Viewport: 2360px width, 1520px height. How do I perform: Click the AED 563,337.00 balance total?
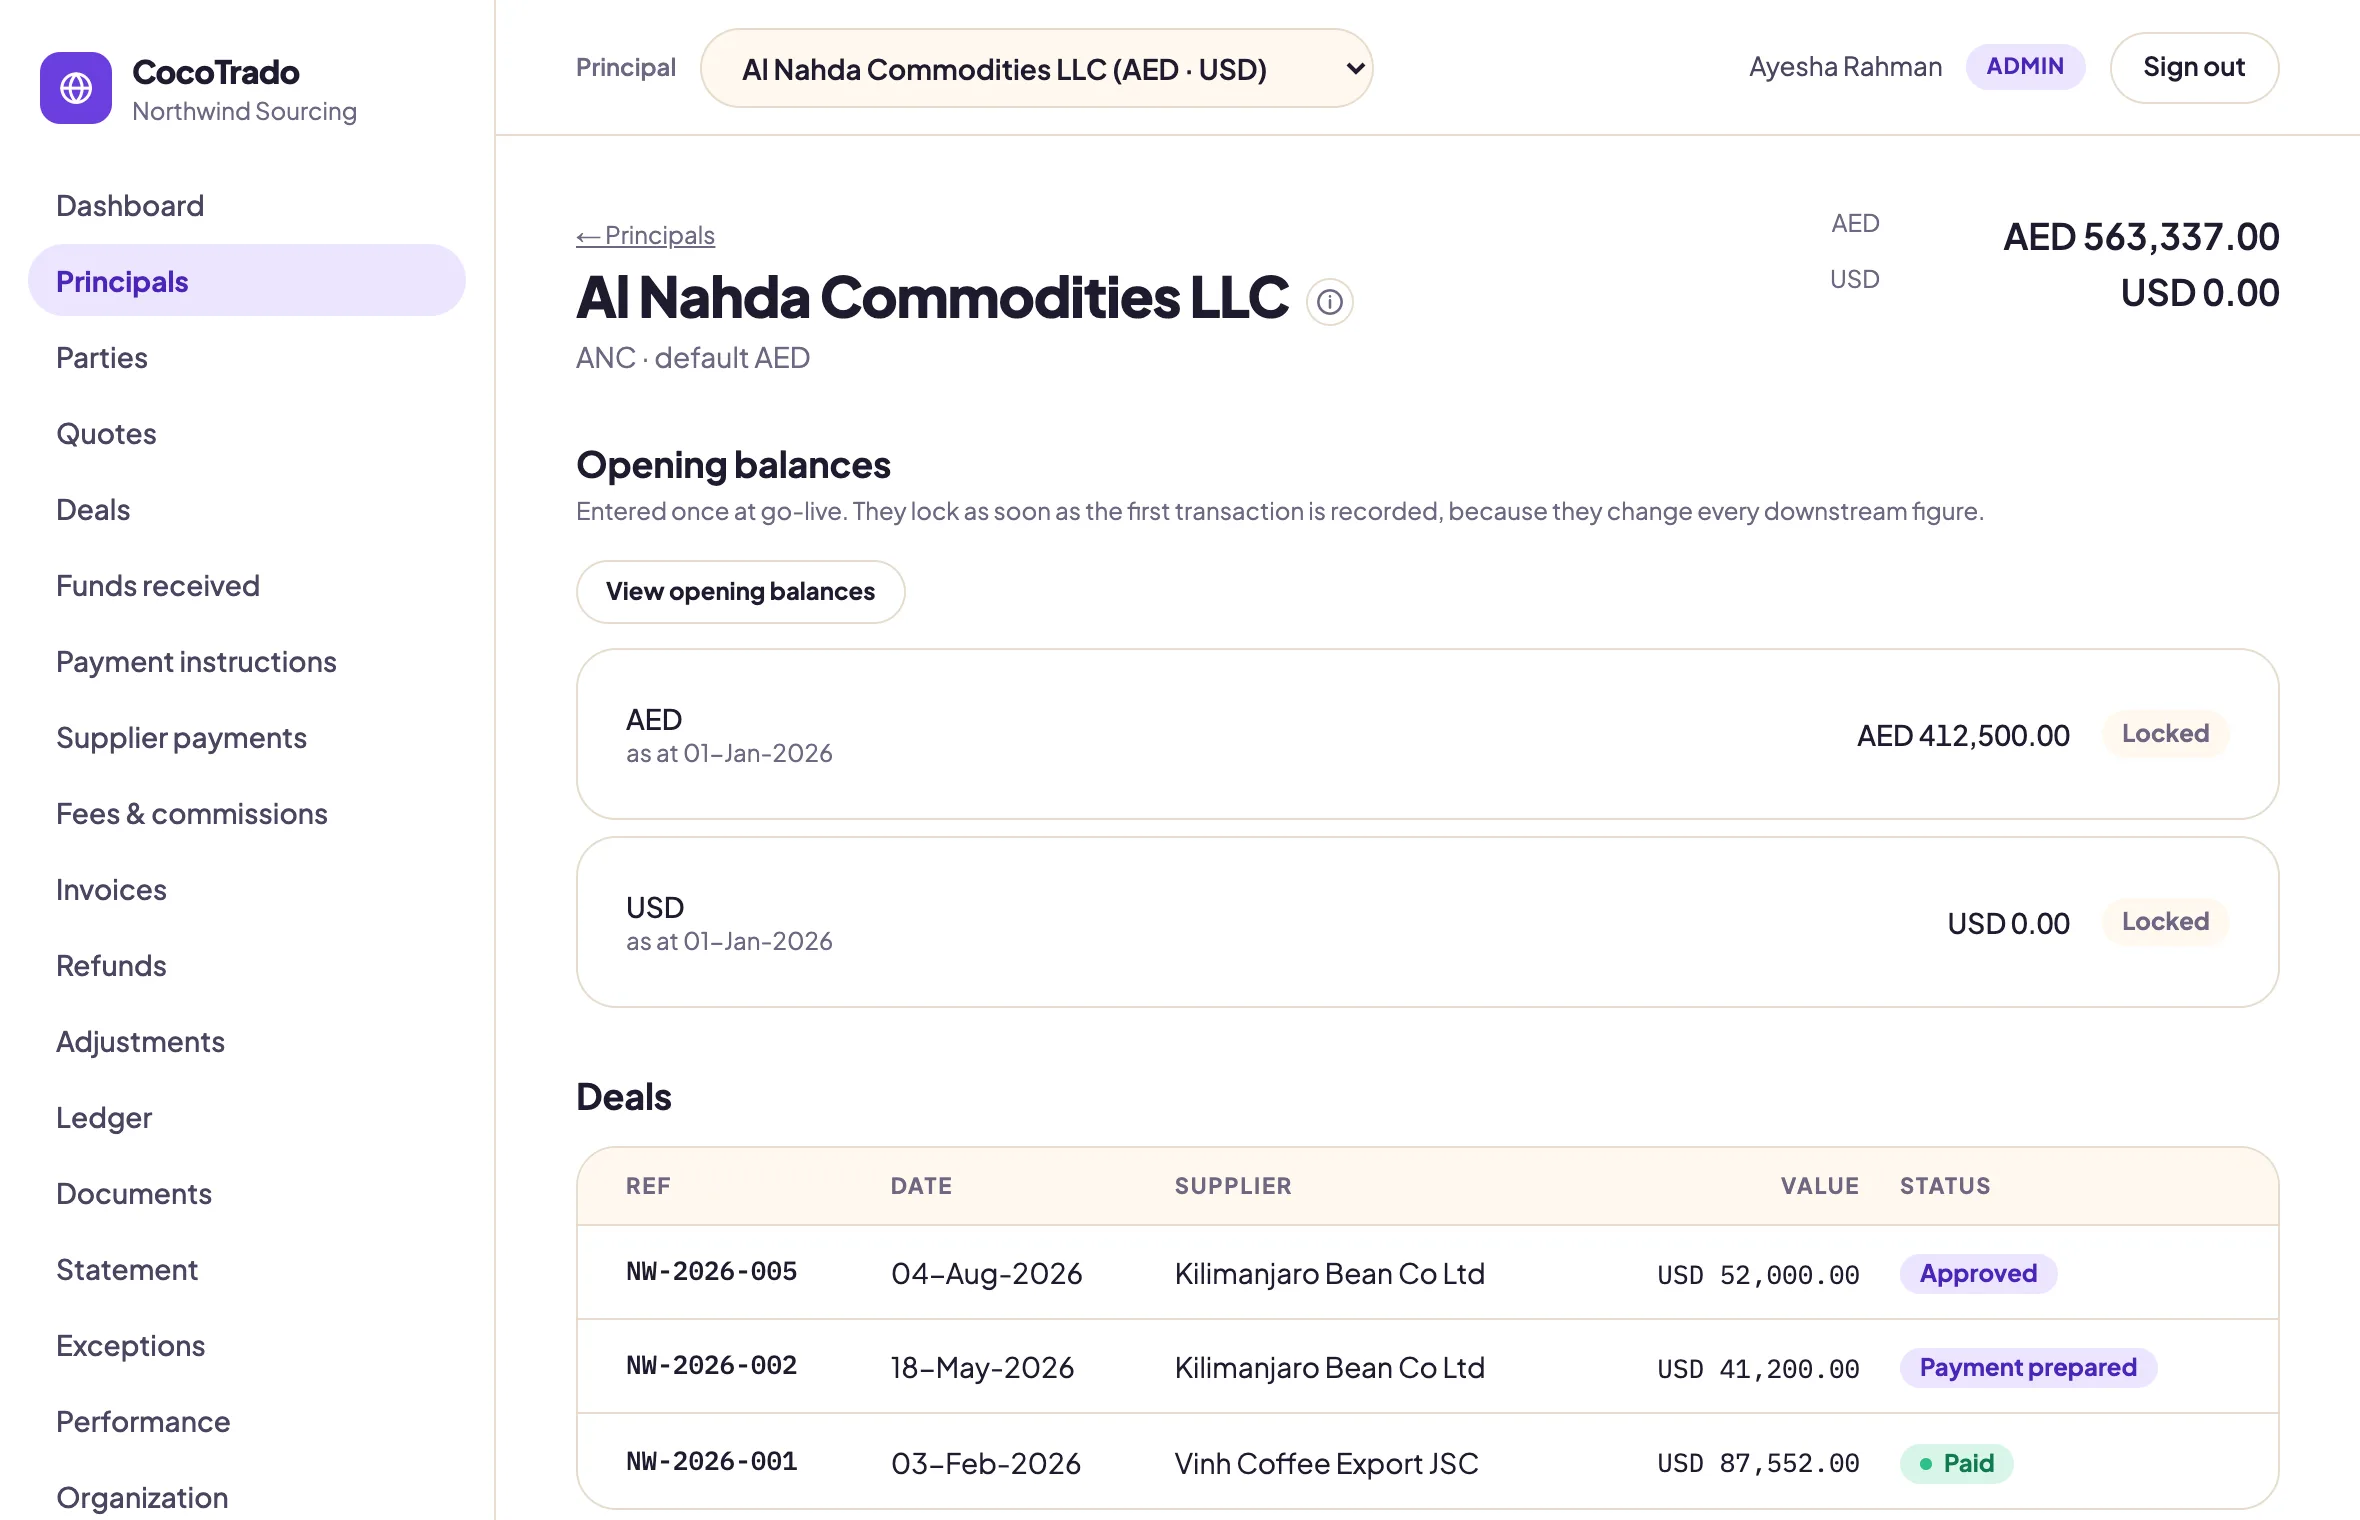coord(2141,237)
